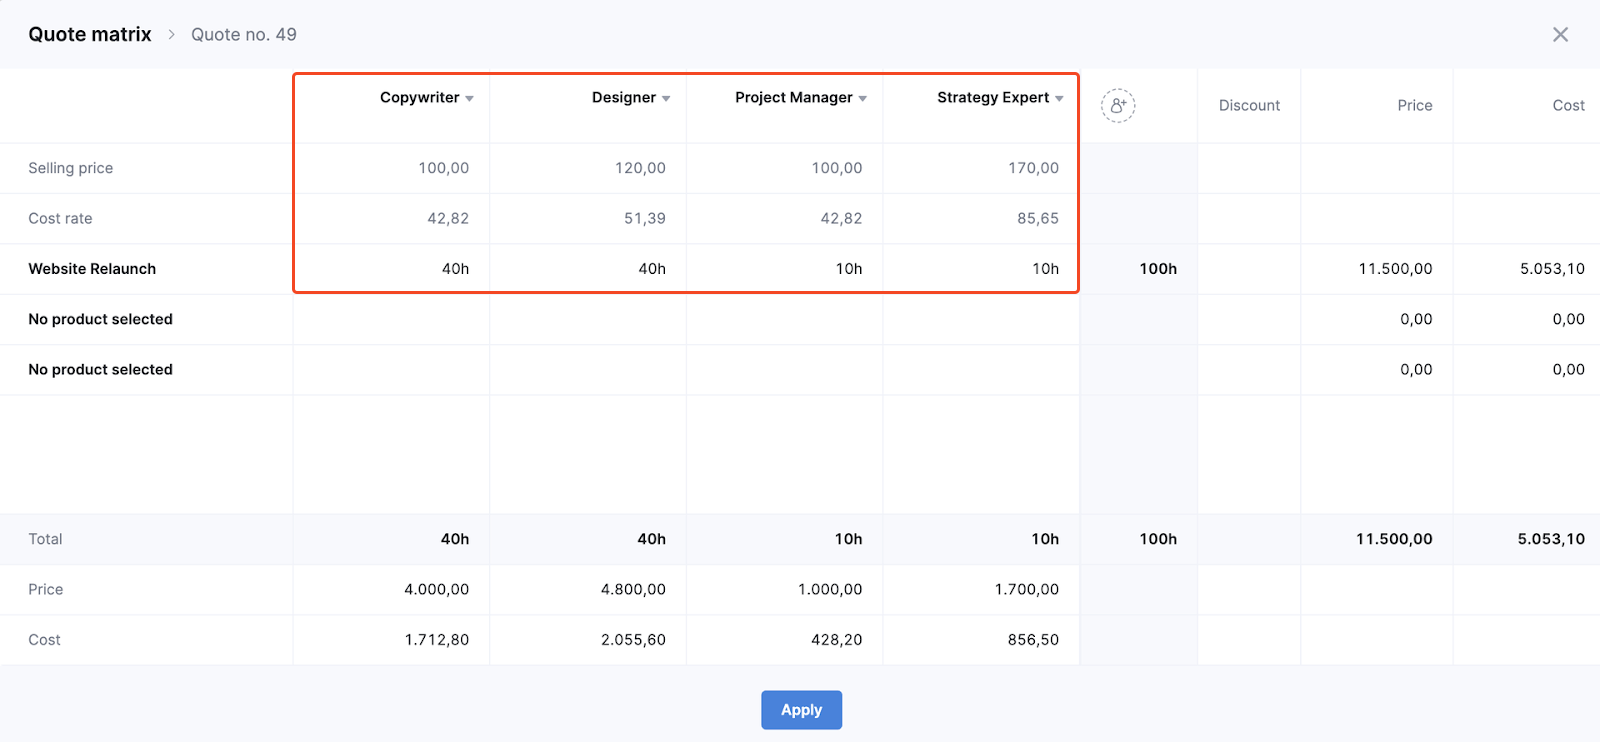This screenshot has height=742, width=1600.
Task: Select Designer selling price 120,00
Action: 640,168
